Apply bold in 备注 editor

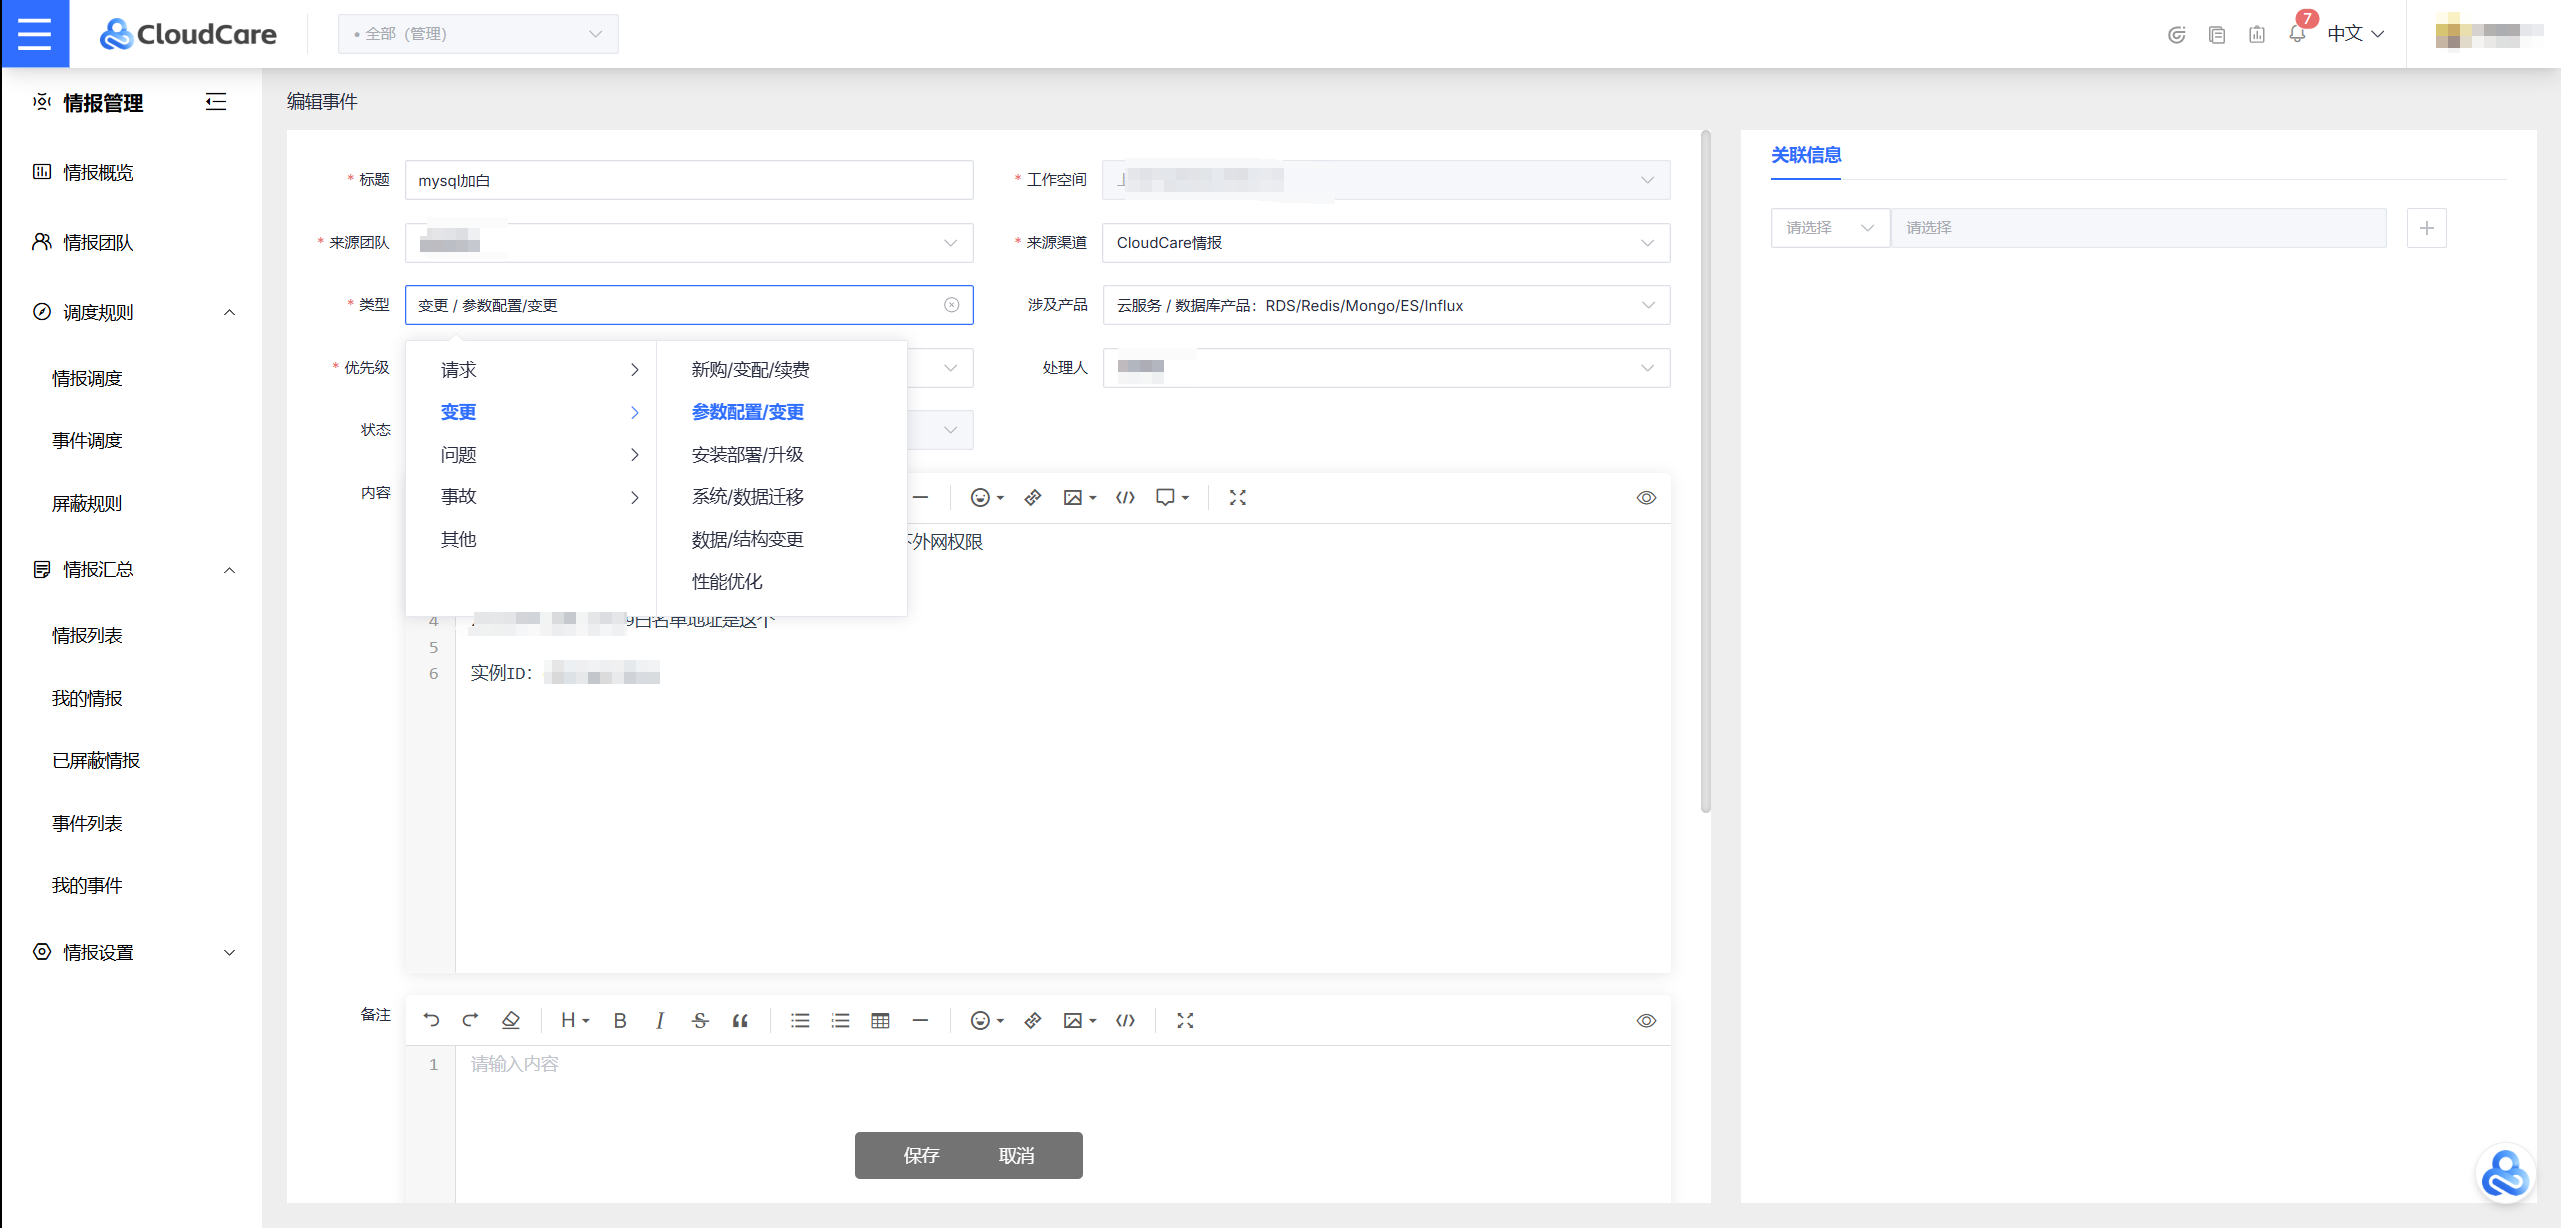point(620,1020)
